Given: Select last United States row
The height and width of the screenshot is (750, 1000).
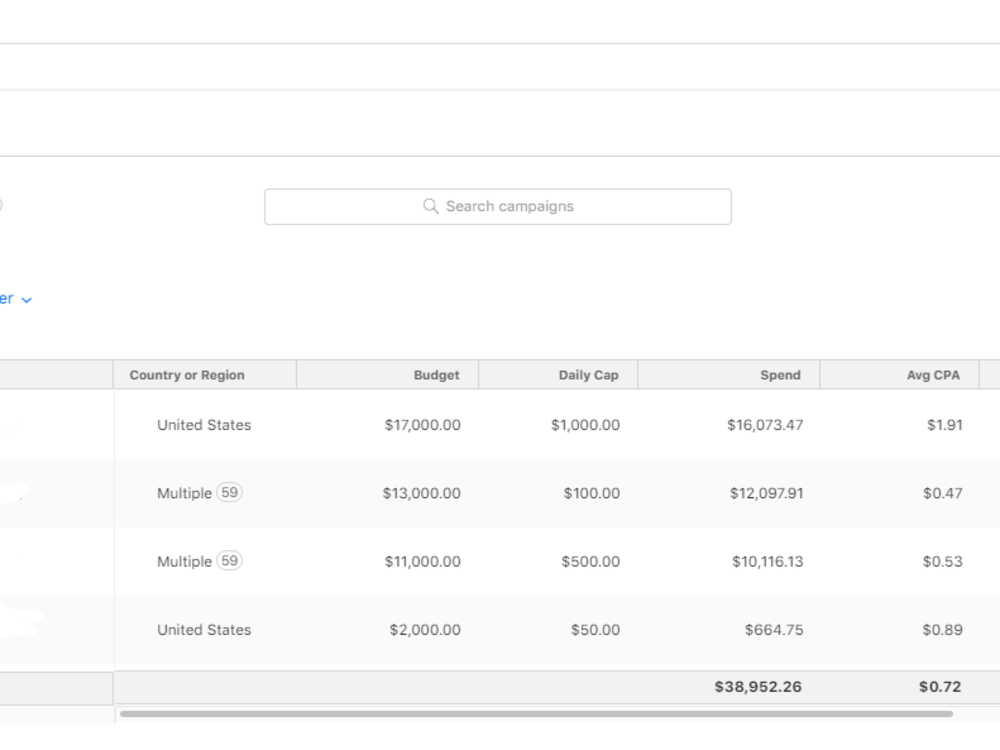Looking at the screenshot, I should pyautogui.click(x=204, y=629).
